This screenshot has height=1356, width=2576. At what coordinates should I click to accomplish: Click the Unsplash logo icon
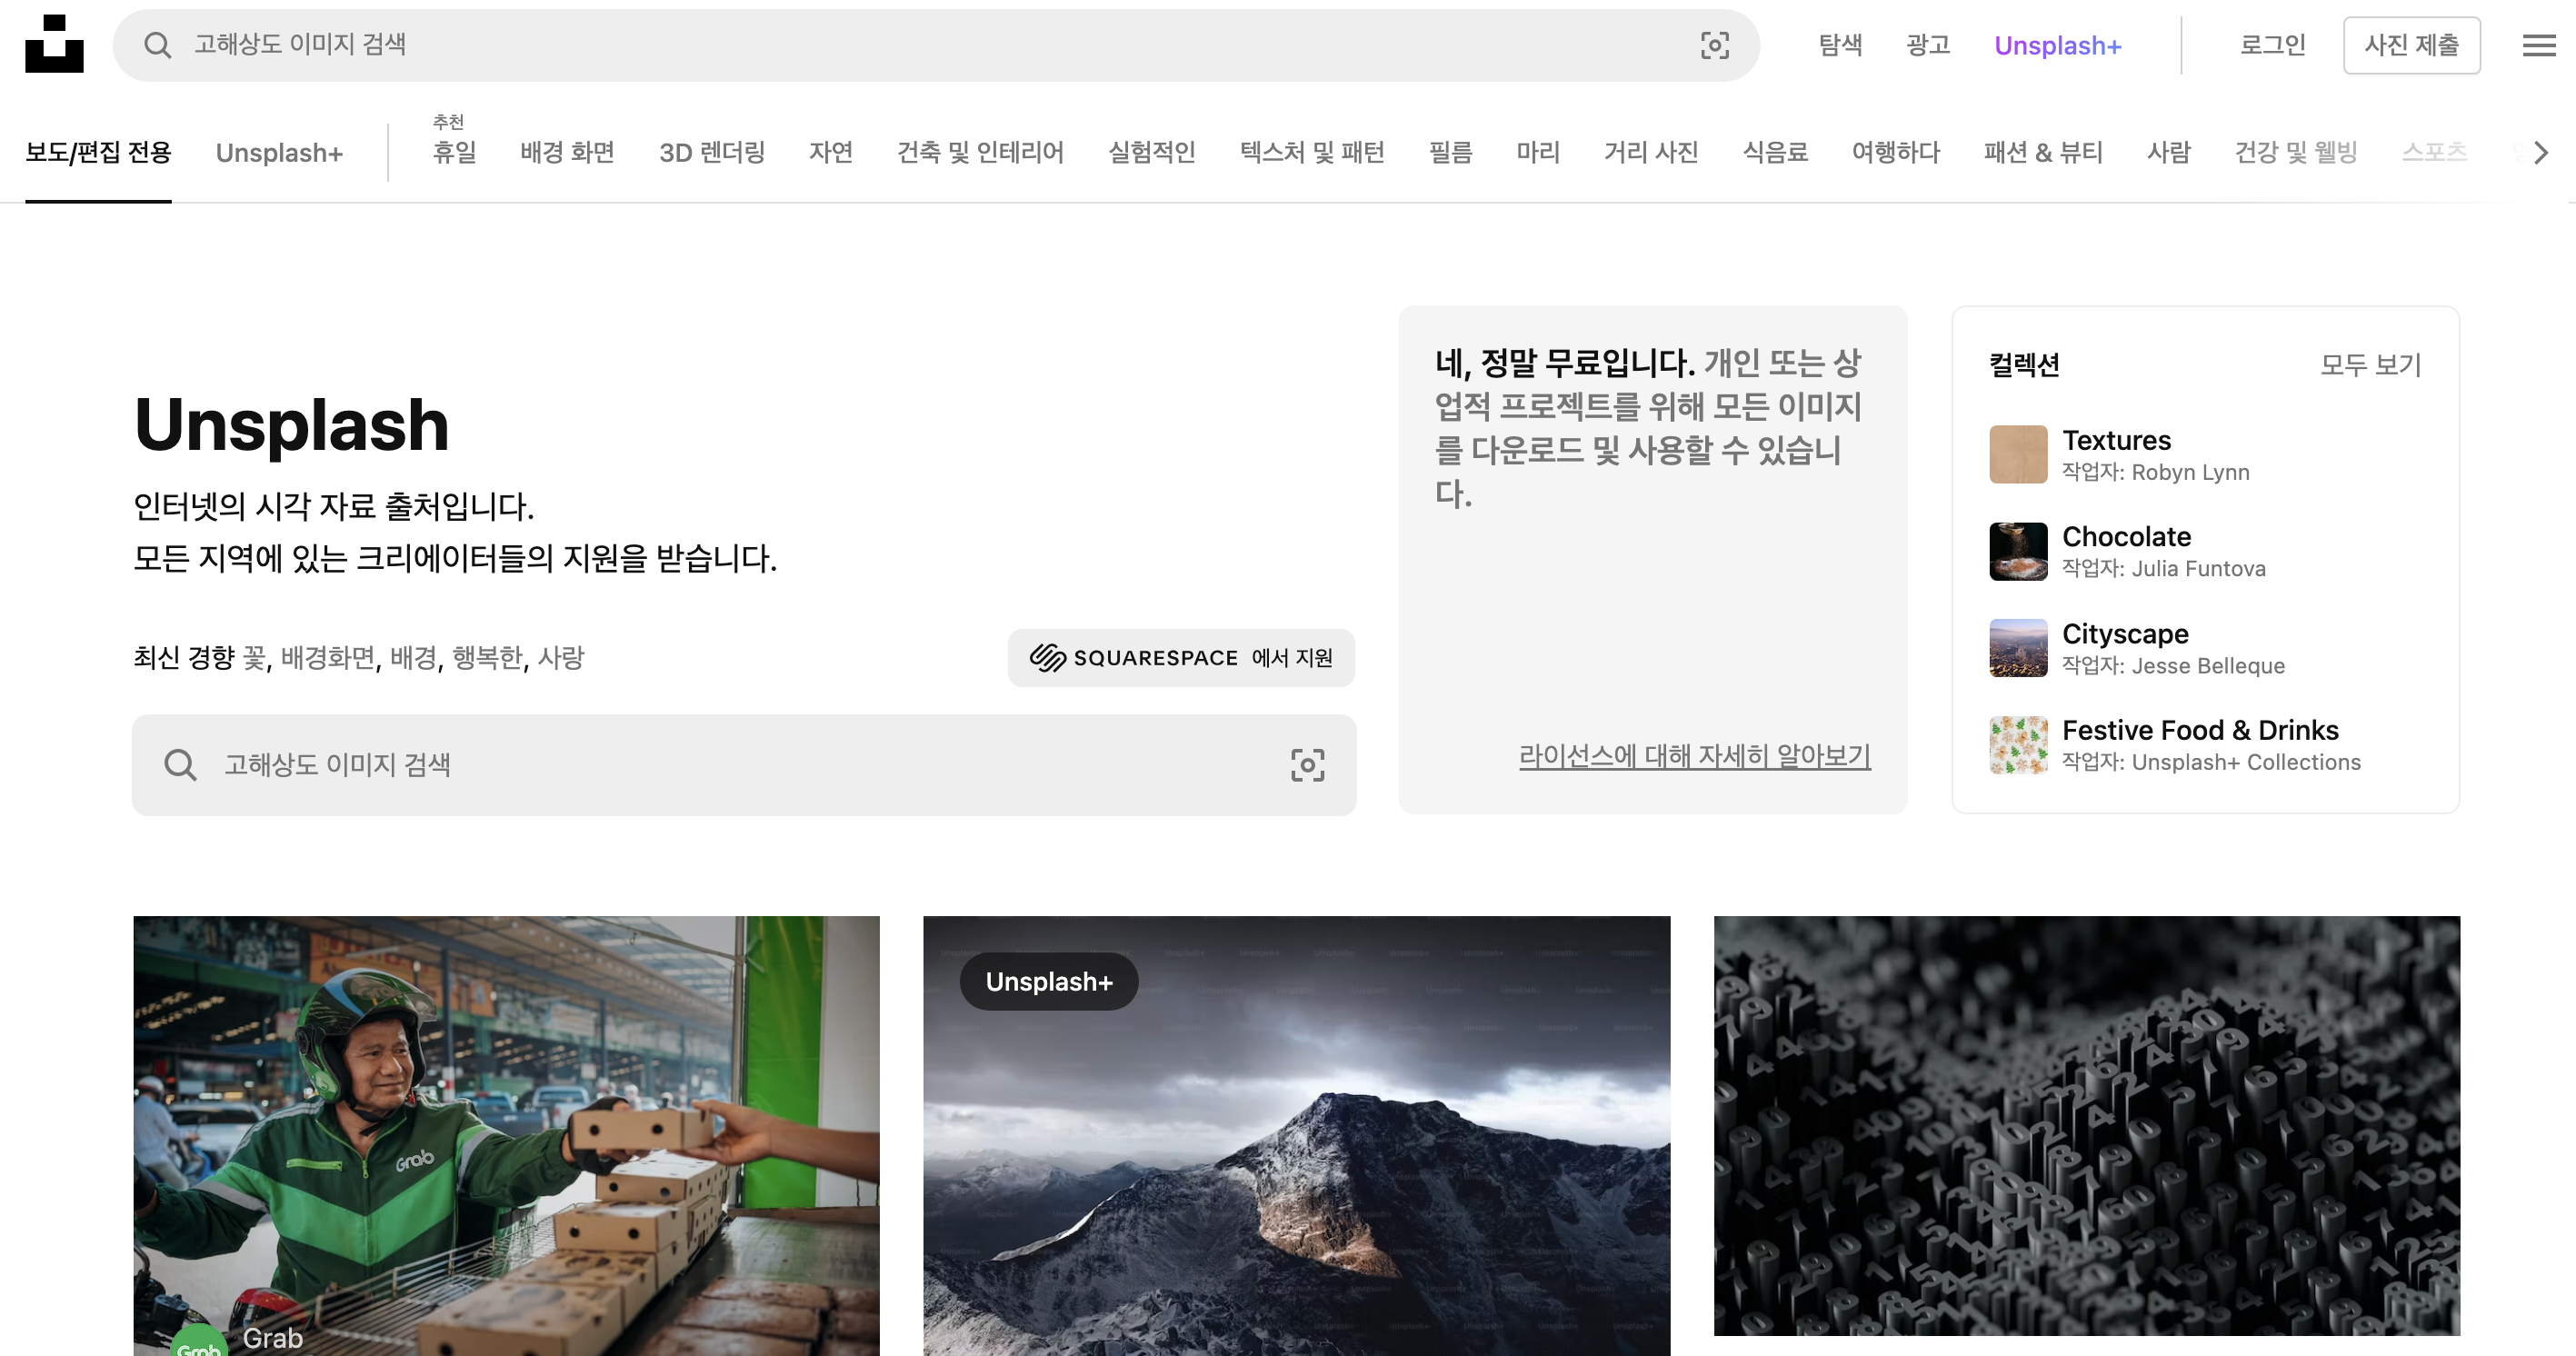(x=54, y=44)
